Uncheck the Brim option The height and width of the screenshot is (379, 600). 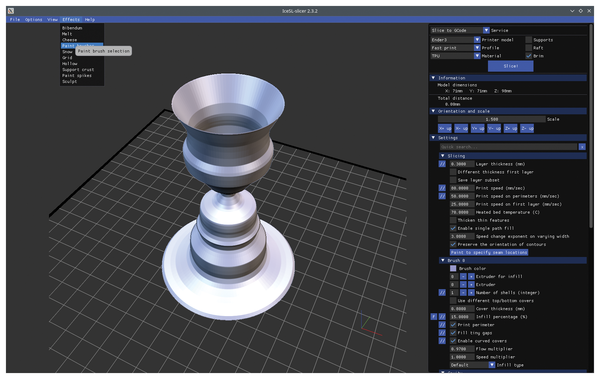(x=528, y=56)
